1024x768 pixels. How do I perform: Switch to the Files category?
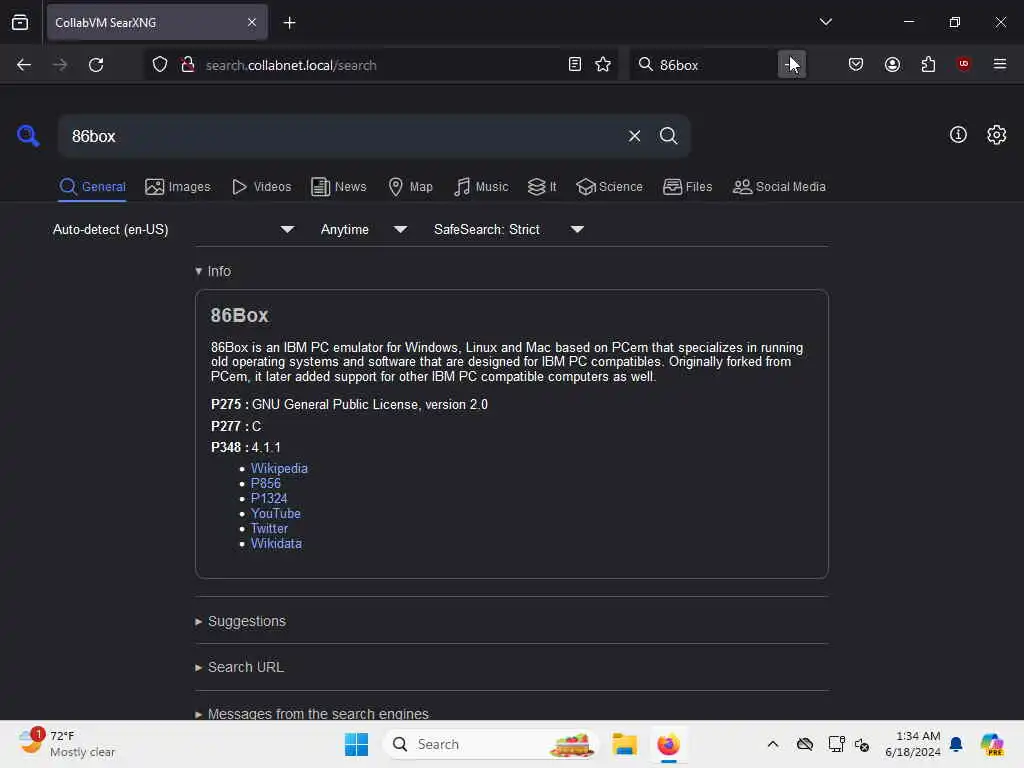click(688, 187)
